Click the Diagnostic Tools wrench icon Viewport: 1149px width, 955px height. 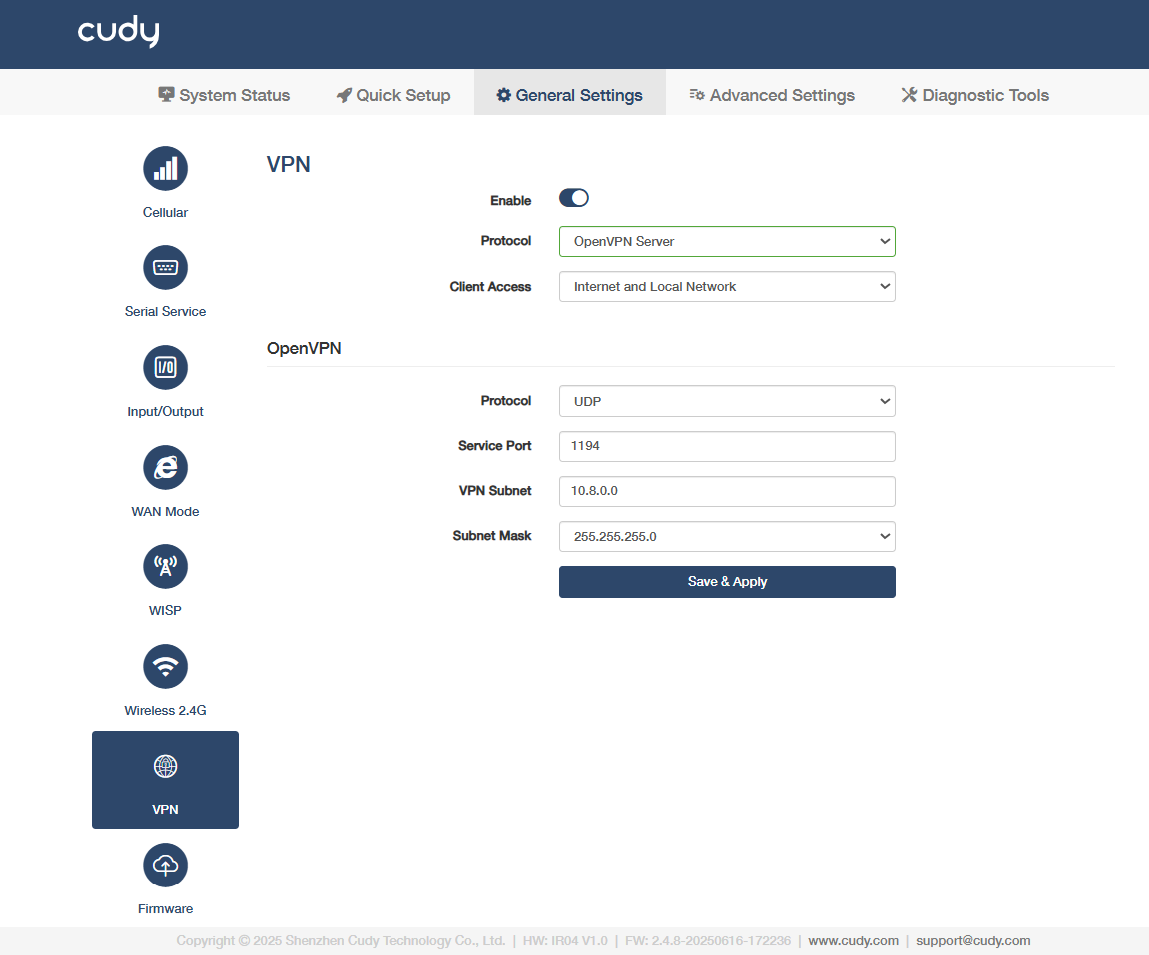[909, 95]
